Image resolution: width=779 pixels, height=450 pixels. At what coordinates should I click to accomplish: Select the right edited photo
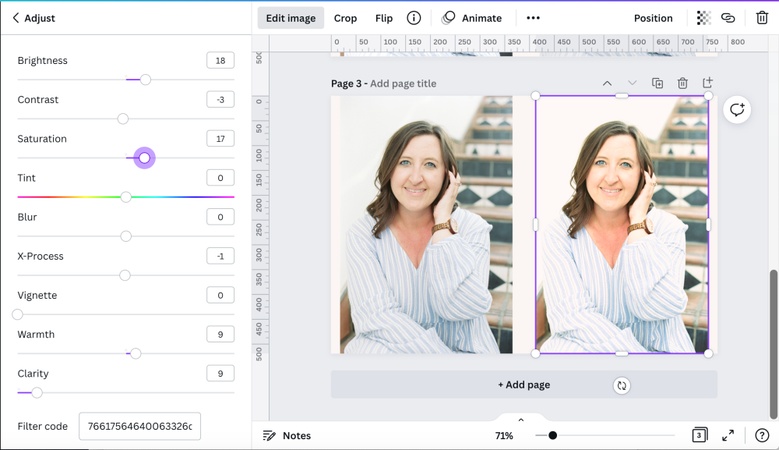click(x=622, y=225)
